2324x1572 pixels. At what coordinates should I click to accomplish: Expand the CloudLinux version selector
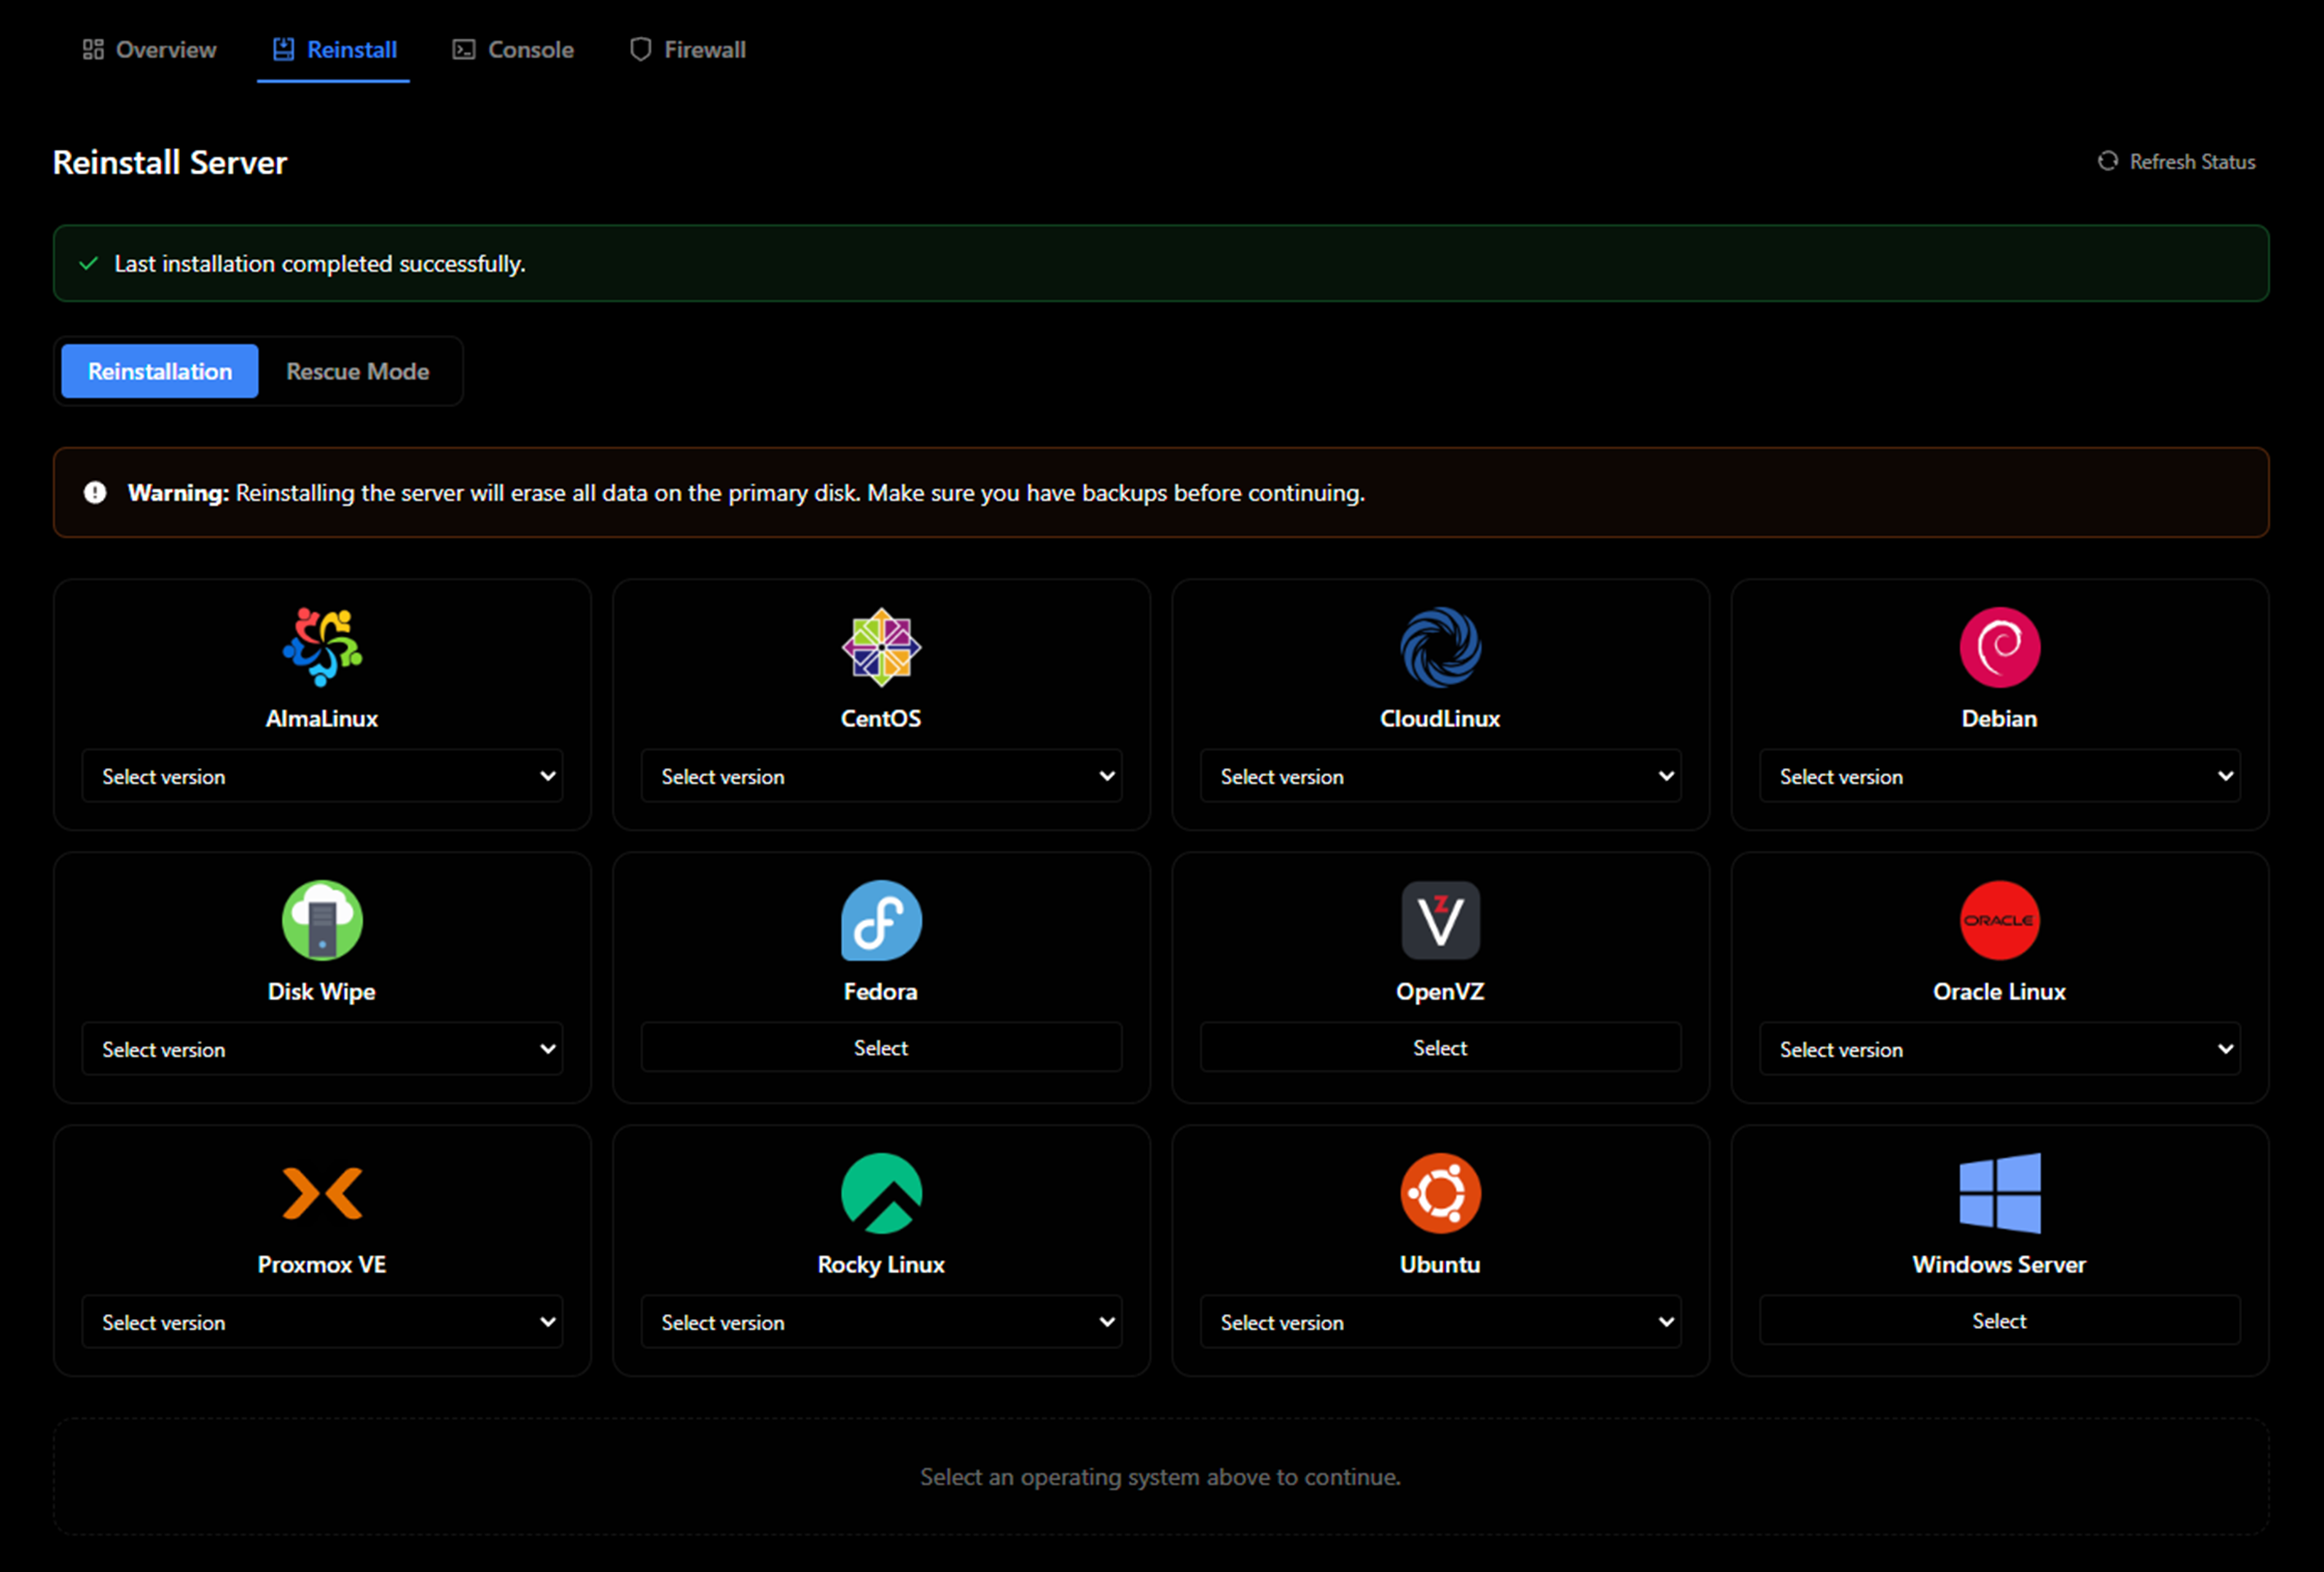[1440, 776]
